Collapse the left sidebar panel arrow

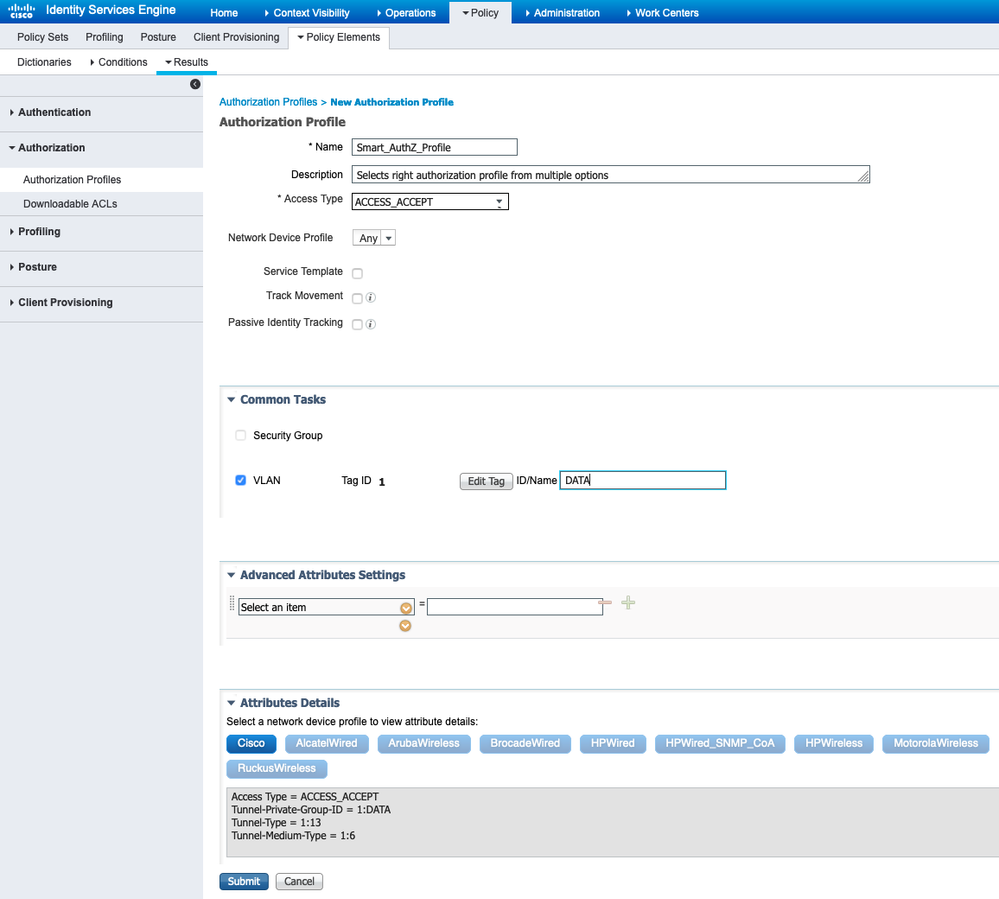point(195,84)
